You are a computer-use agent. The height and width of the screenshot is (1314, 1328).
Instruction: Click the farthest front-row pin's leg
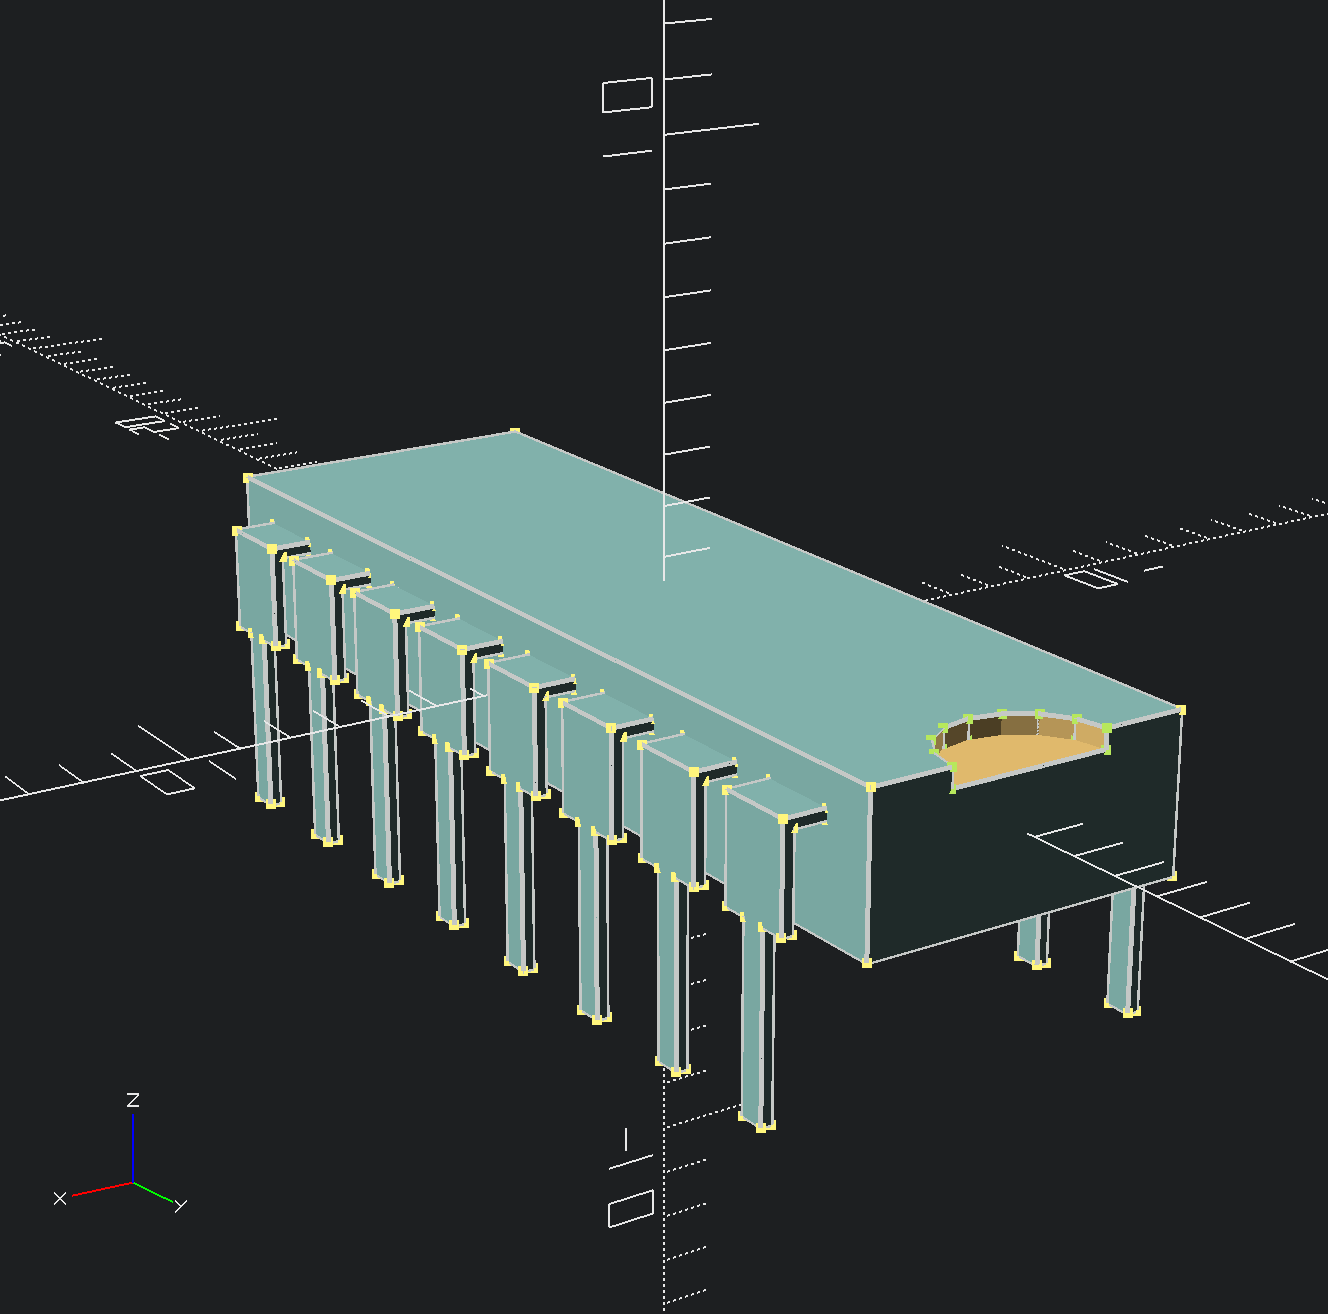[x=265, y=720]
